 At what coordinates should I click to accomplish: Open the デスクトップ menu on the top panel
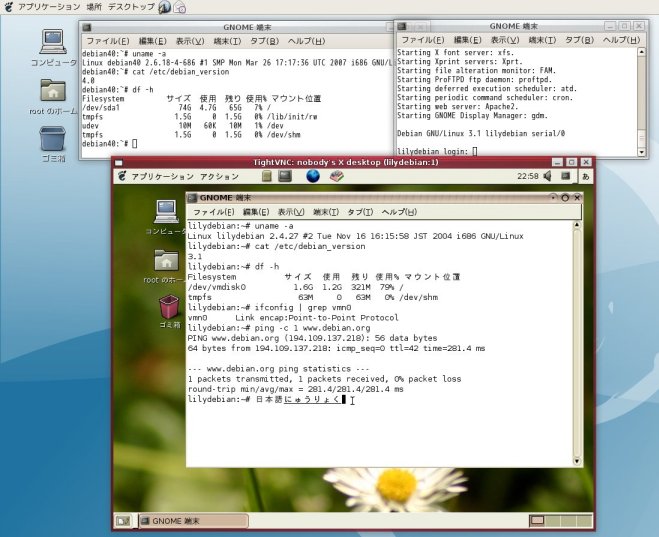click(131, 7)
